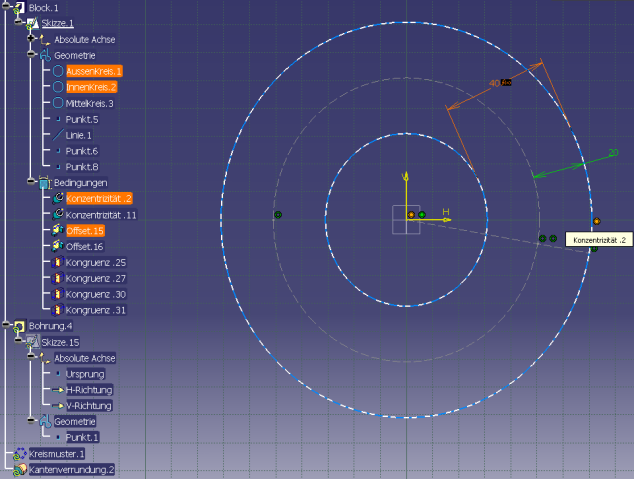Viewport: 634px width, 479px height.
Task: Select the H-Richtung tree entry
Action: point(89,390)
